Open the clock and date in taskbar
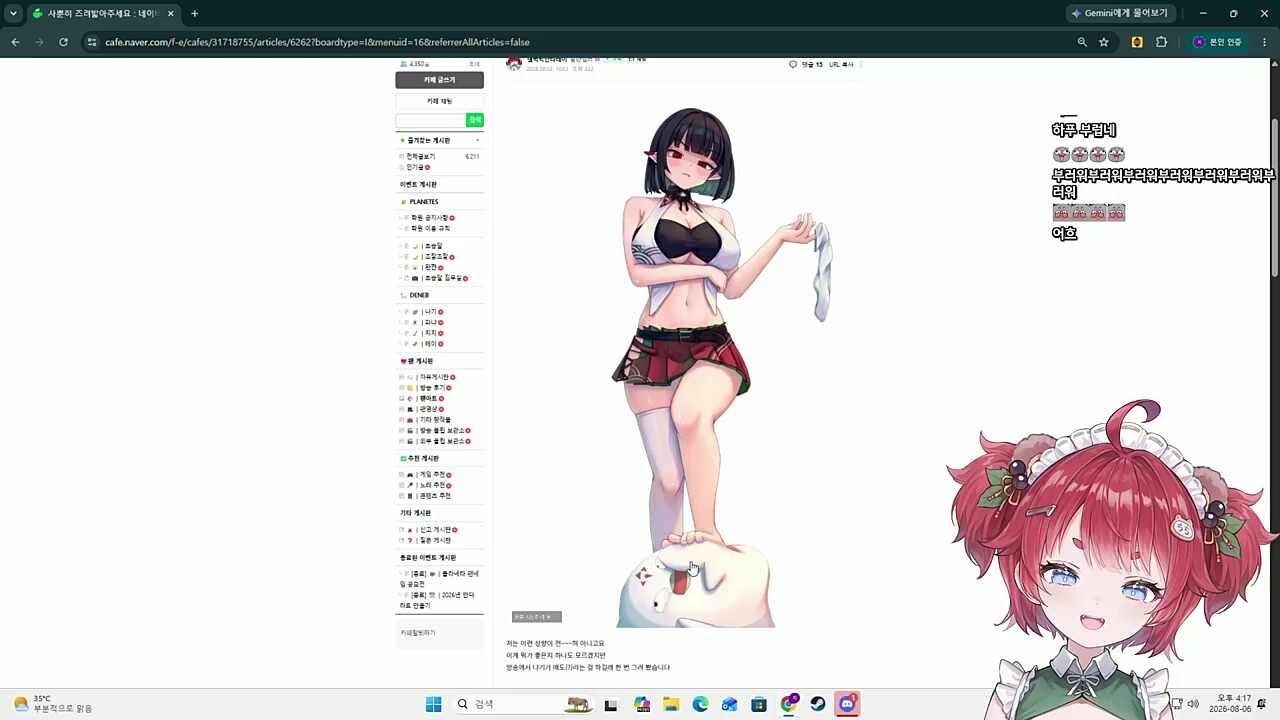The height and width of the screenshot is (720, 1280). pyautogui.click(x=1229, y=704)
